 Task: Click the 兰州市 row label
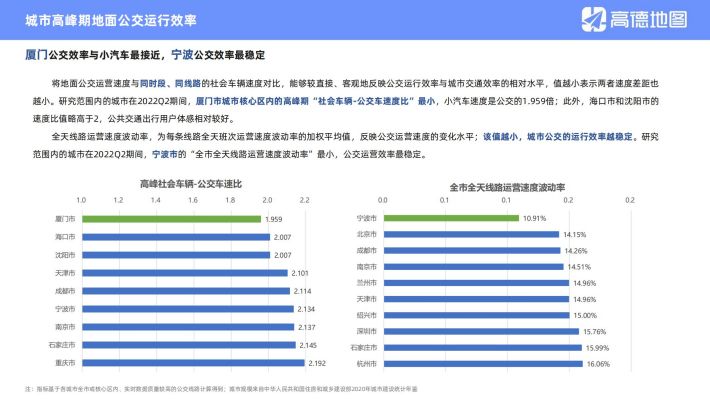coord(367,283)
